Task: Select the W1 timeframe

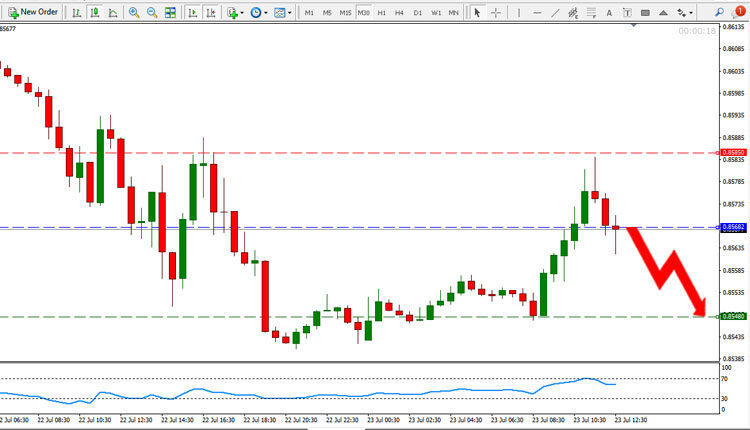Action: pyautogui.click(x=436, y=13)
